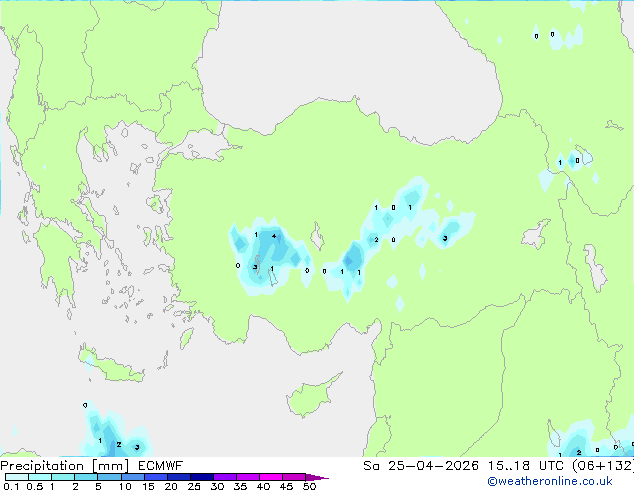Select the 0.1 to 0.5 mm legend swatch
This screenshot has width=634, height=490.
pos(17,477)
